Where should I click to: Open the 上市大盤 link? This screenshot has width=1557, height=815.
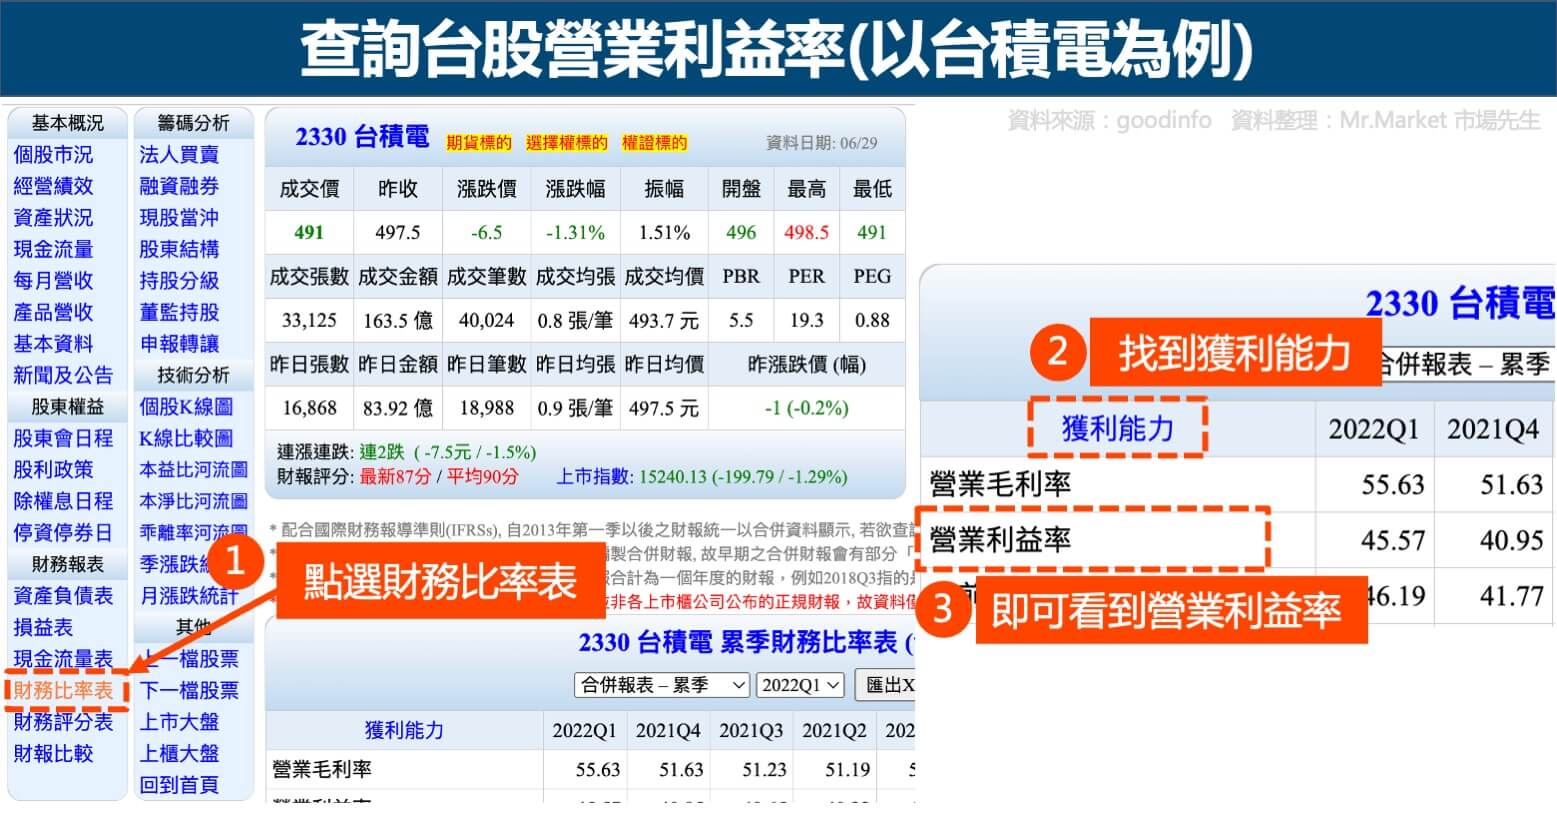click(179, 722)
